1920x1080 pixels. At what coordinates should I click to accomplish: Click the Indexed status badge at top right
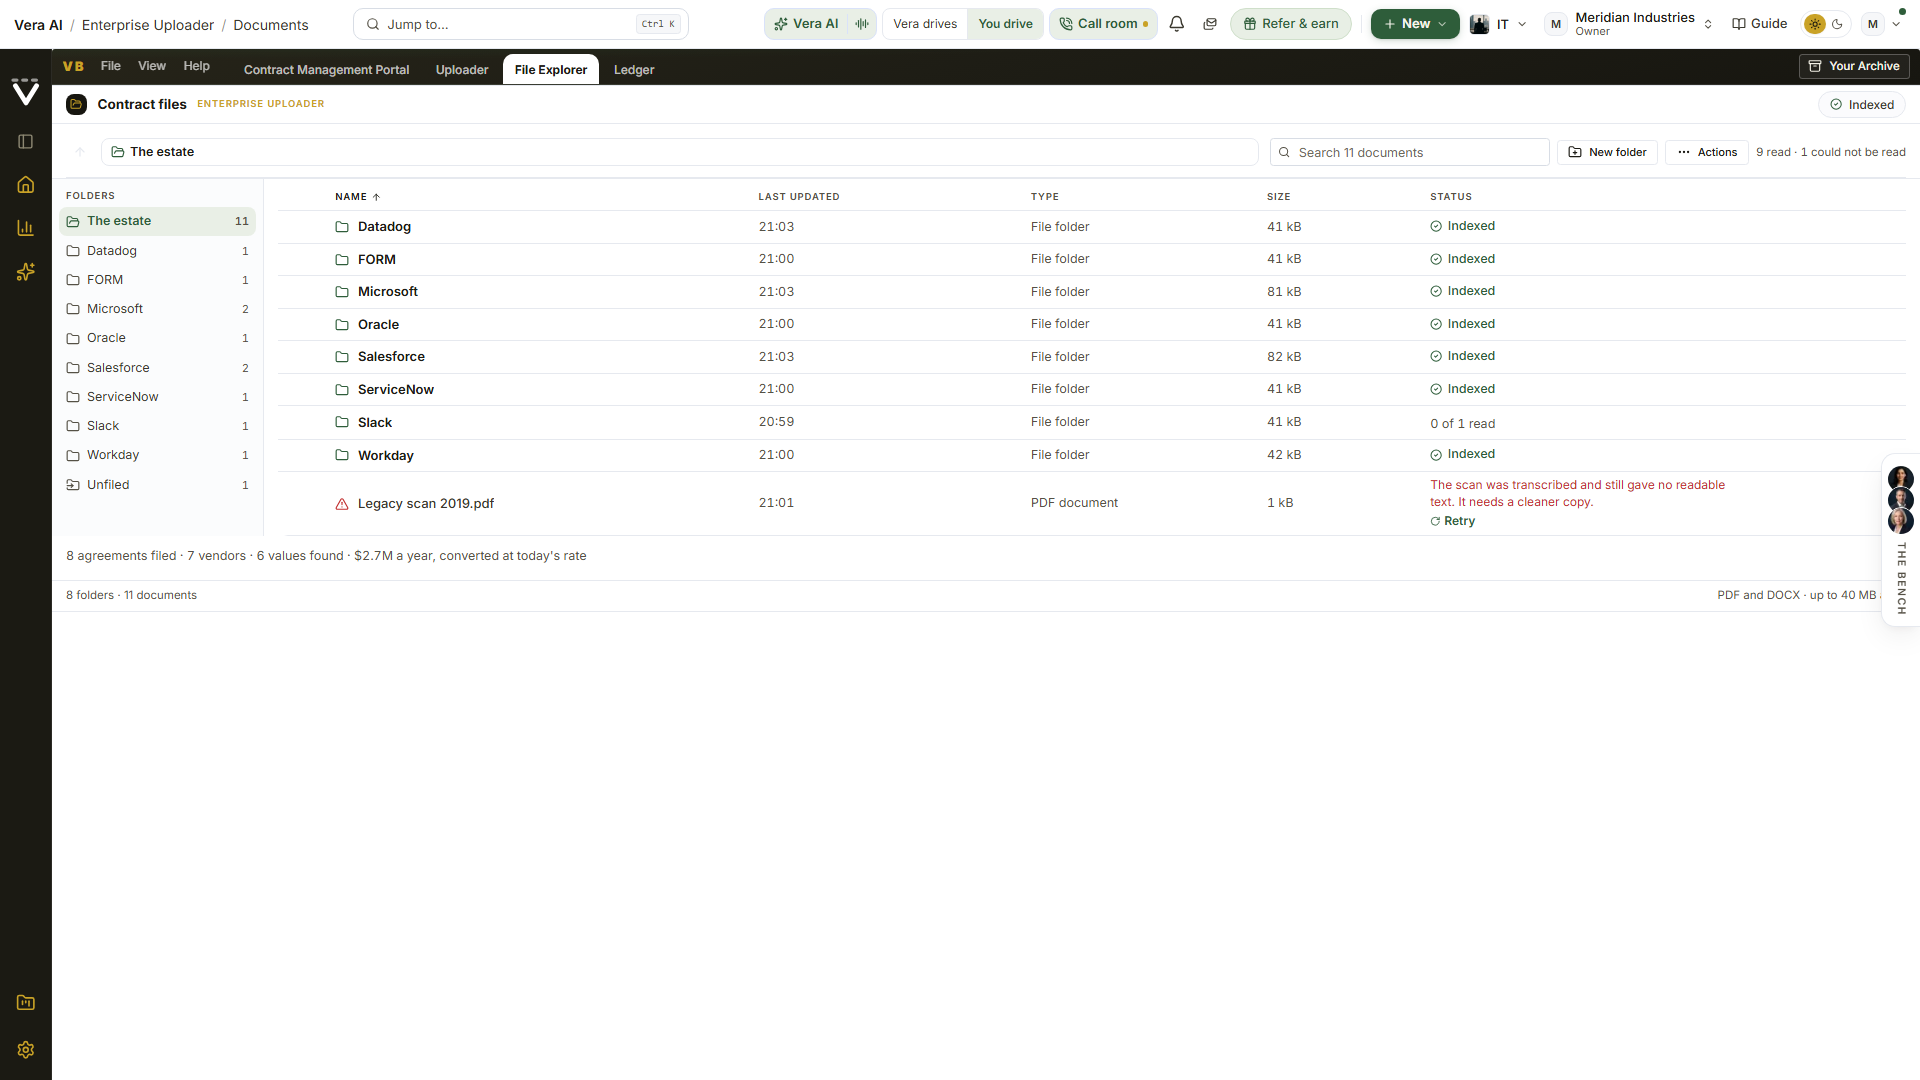click(x=1862, y=105)
